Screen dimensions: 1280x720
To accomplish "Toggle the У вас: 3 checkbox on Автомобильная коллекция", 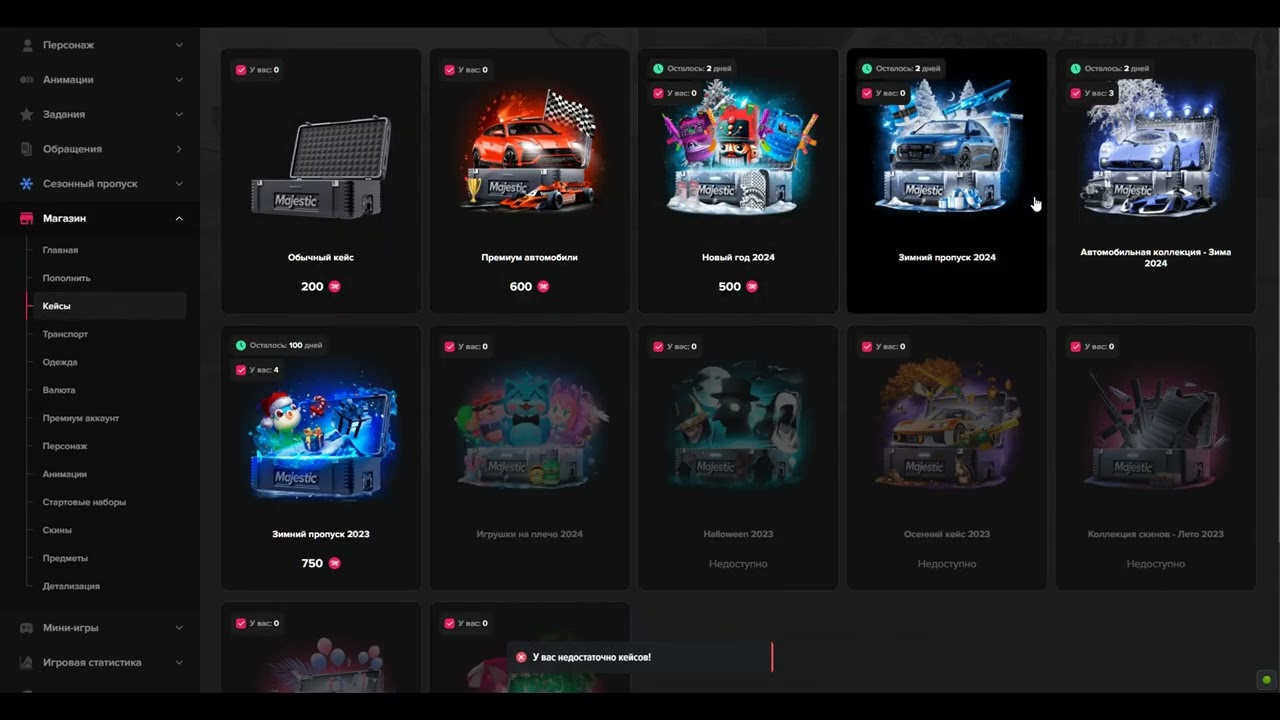I will pos(1076,93).
